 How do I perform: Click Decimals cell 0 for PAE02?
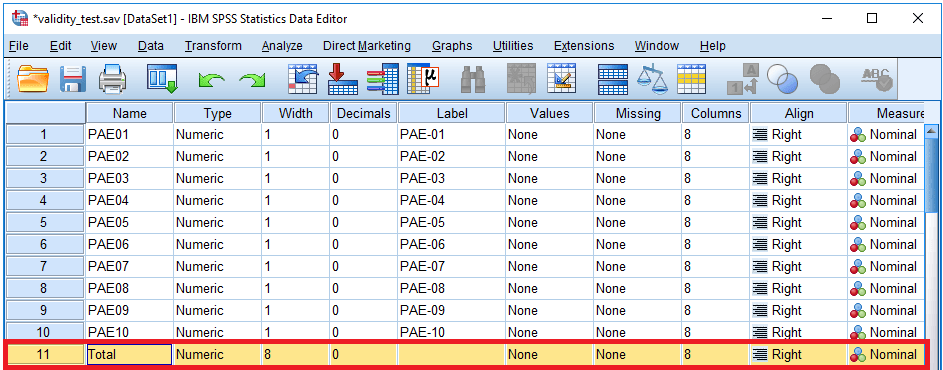point(363,156)
